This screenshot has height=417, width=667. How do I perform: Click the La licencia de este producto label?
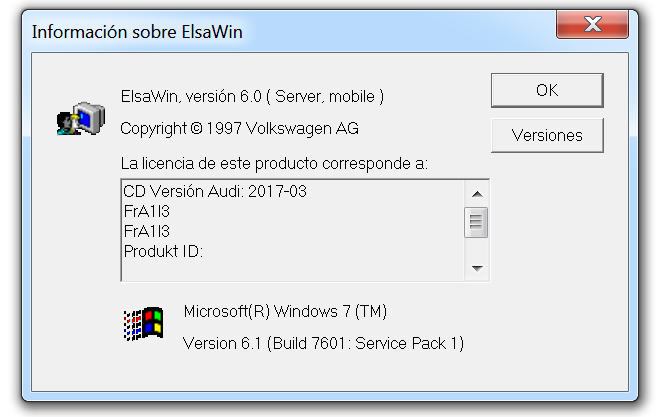click(274, 163)
